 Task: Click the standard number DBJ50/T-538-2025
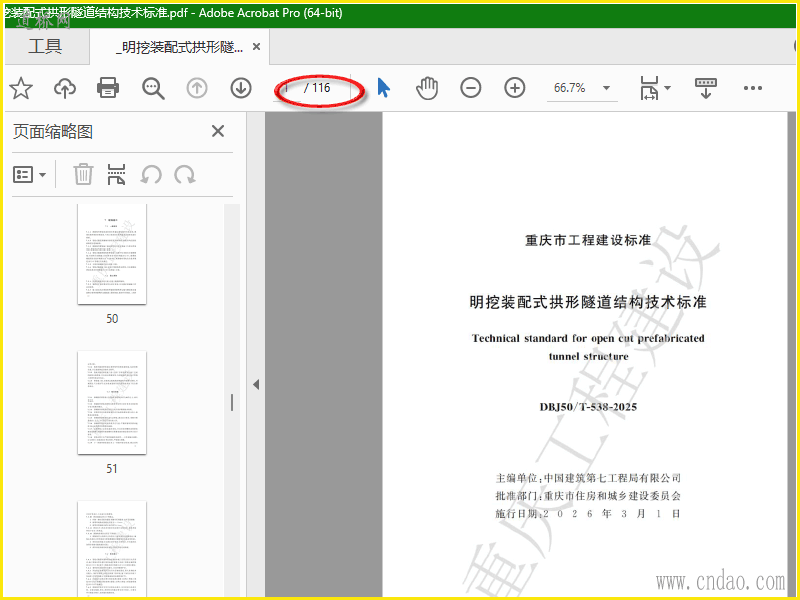coord(588,407)
